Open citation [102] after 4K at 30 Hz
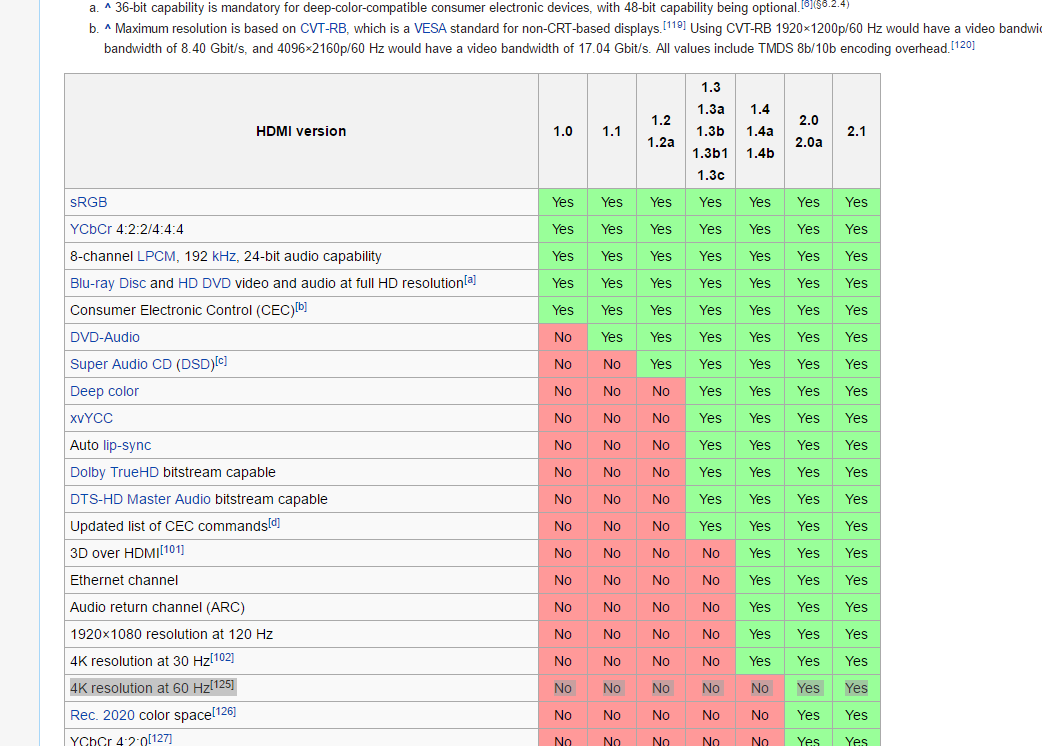Screen dimensions: 1042x746 click(x=222, y=658)
